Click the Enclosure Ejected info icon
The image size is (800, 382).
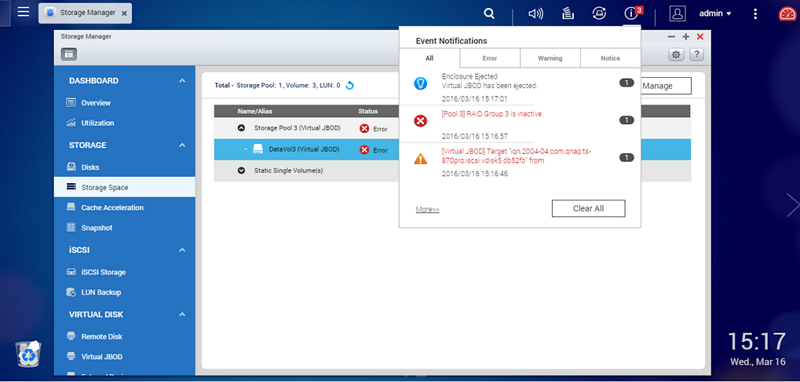(420, 84)
